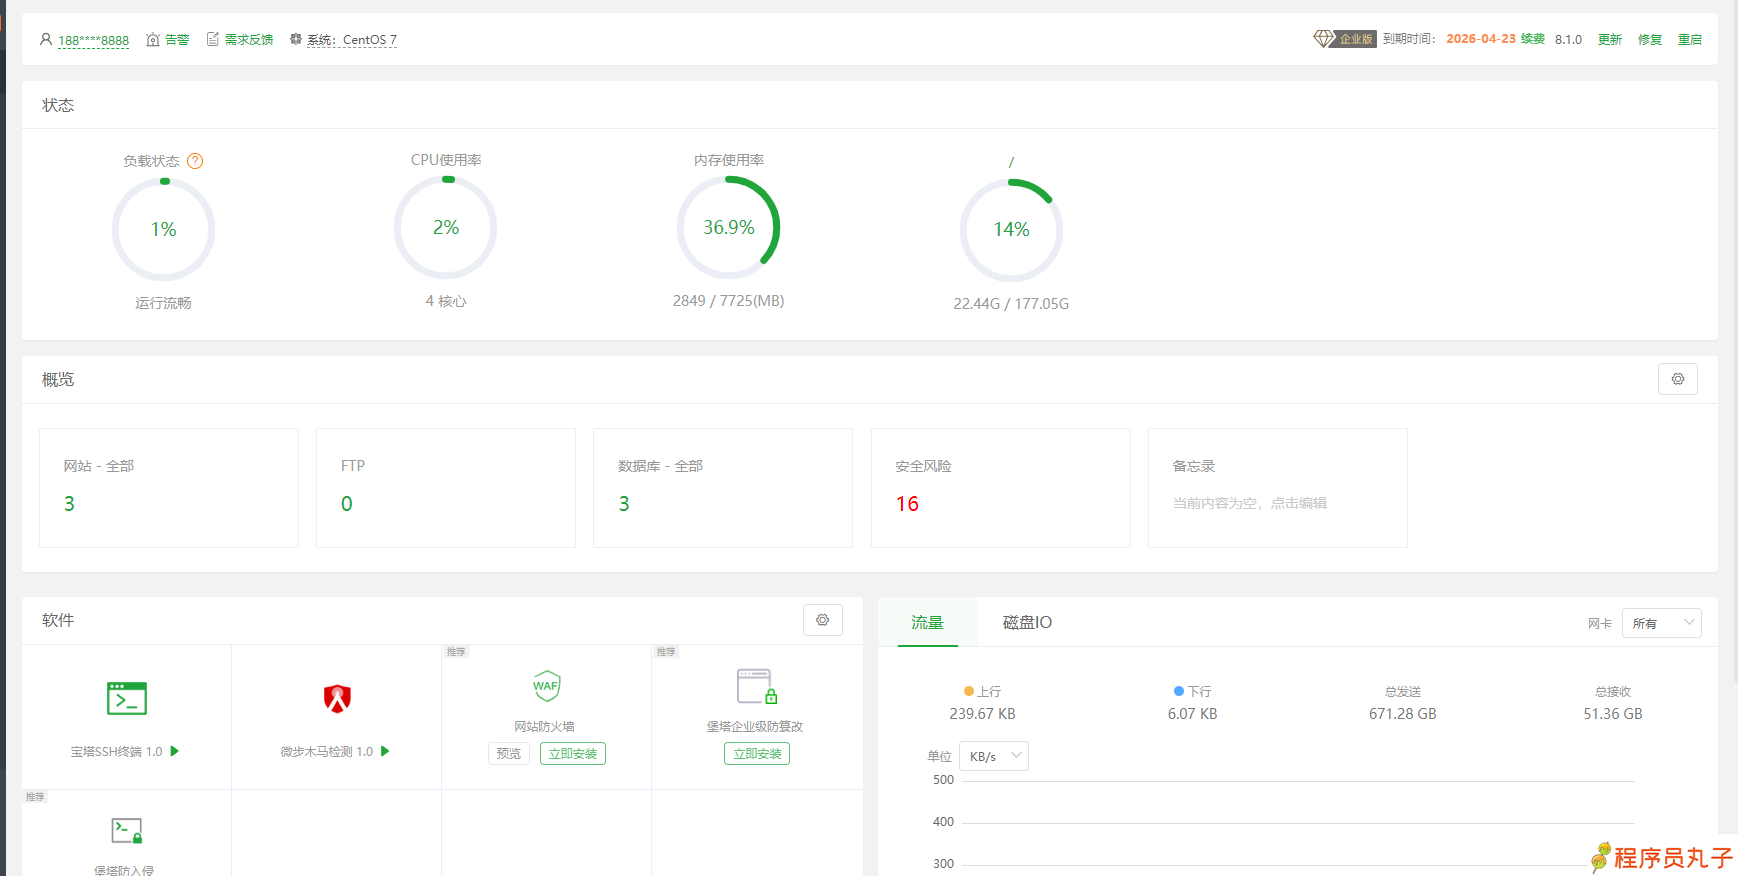Open the 网站 - 全部 overview card

point(169,488)
